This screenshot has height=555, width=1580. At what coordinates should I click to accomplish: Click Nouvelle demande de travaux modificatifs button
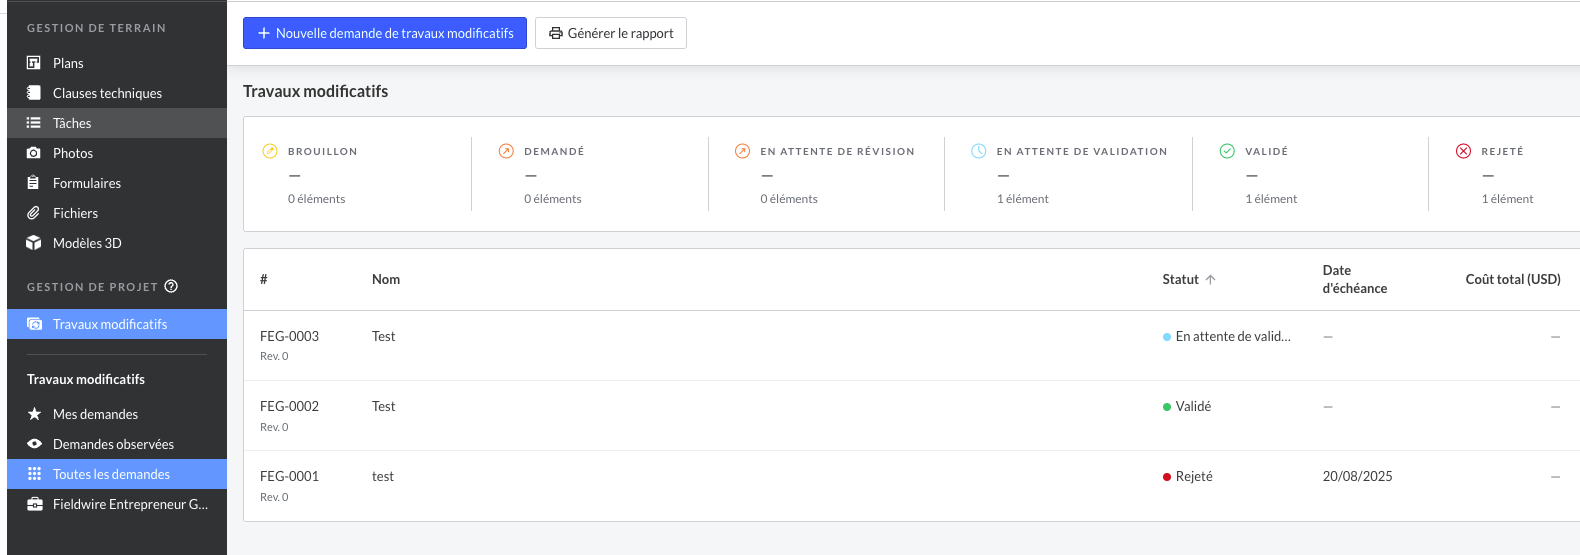[x=385, y=33]
